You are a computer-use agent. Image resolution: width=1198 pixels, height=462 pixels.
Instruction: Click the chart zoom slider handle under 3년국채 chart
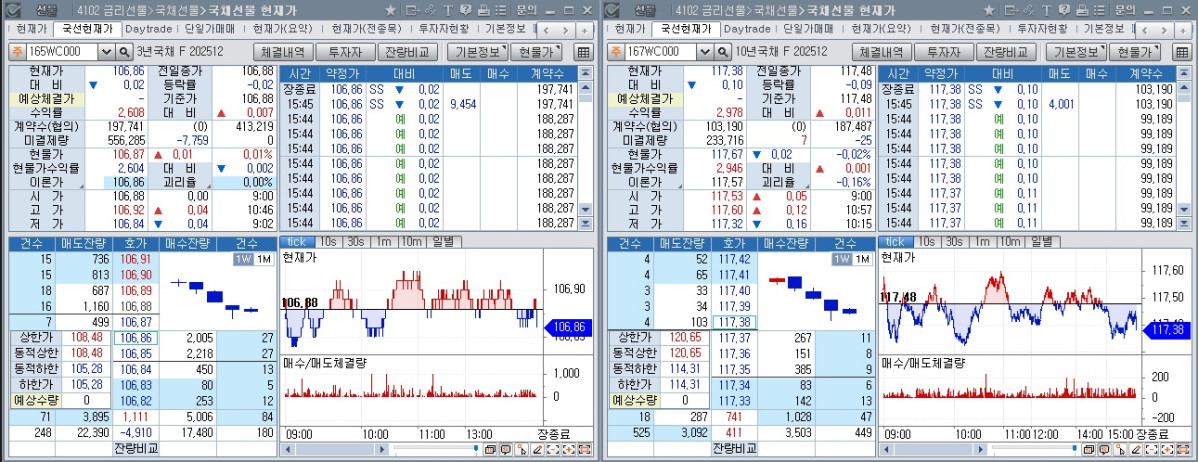476,448
